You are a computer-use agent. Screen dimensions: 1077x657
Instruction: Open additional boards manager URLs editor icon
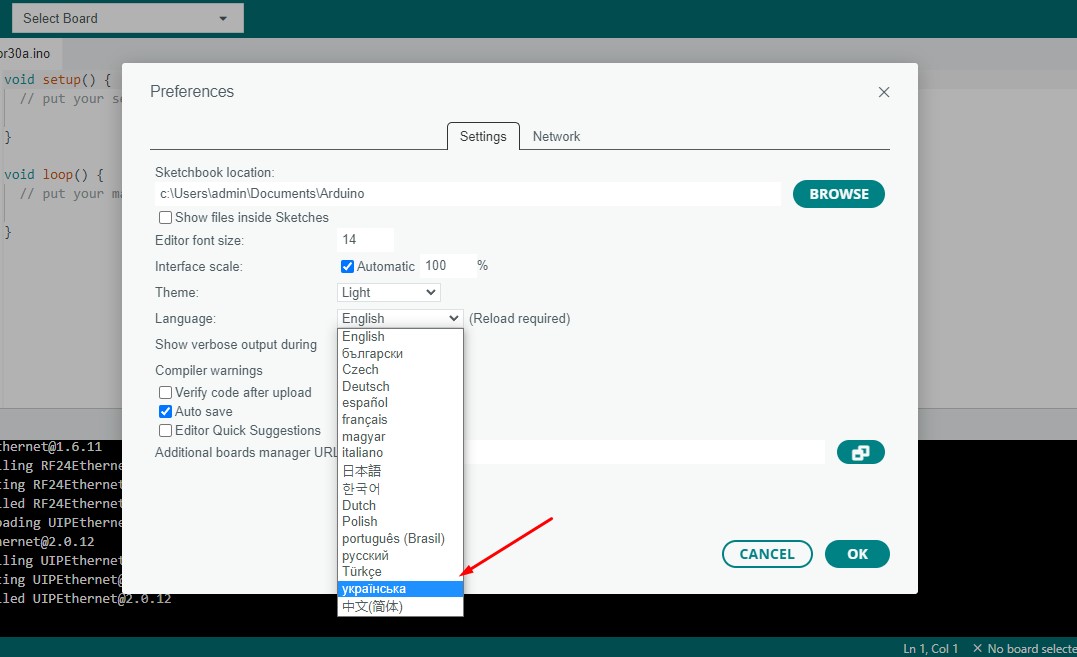click(x=860, y=452)
